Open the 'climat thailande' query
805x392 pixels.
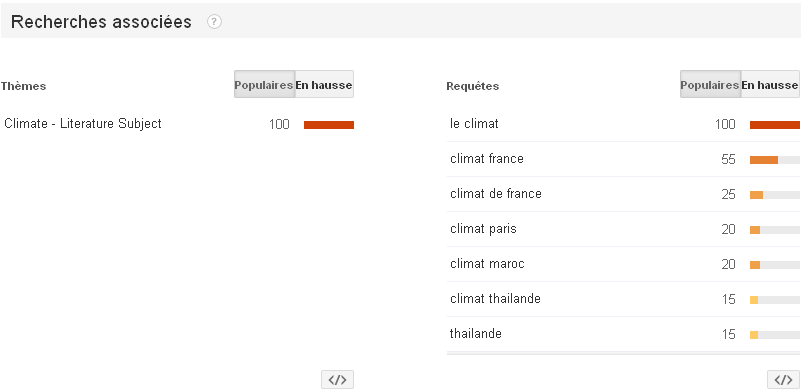495,298
